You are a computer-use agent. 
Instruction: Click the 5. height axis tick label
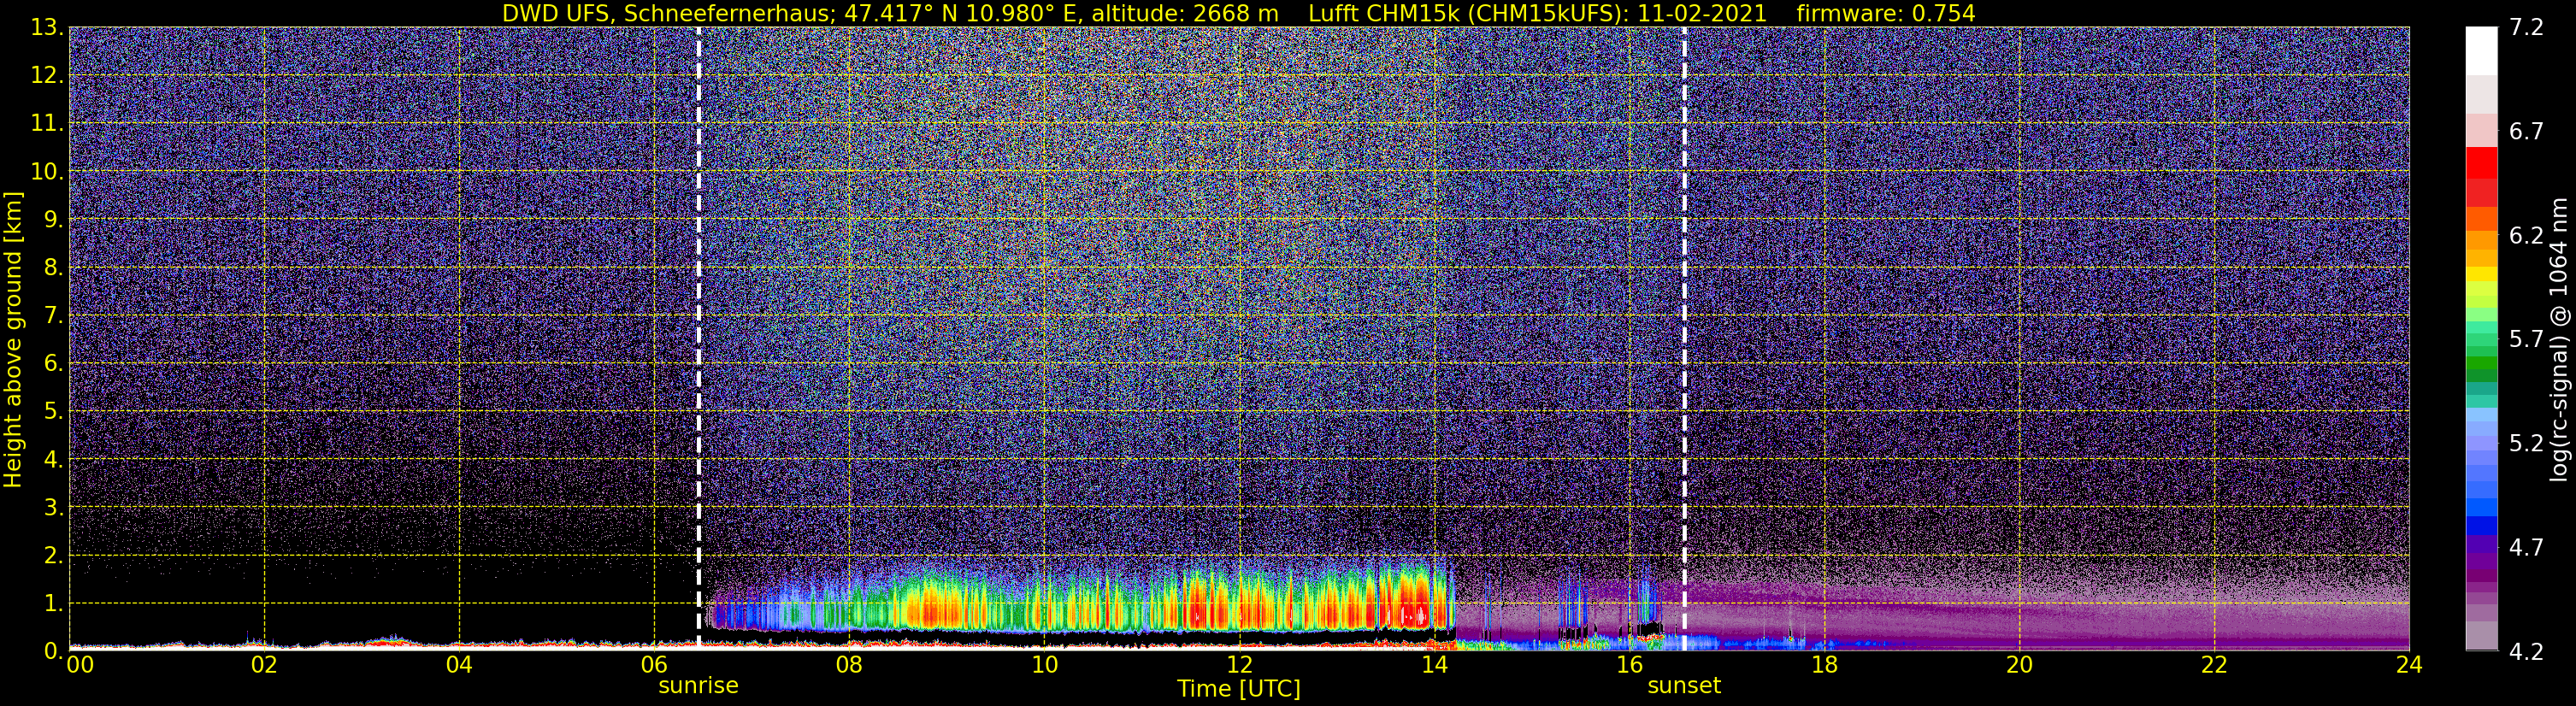pyautogui.click(x=53, y=412)
